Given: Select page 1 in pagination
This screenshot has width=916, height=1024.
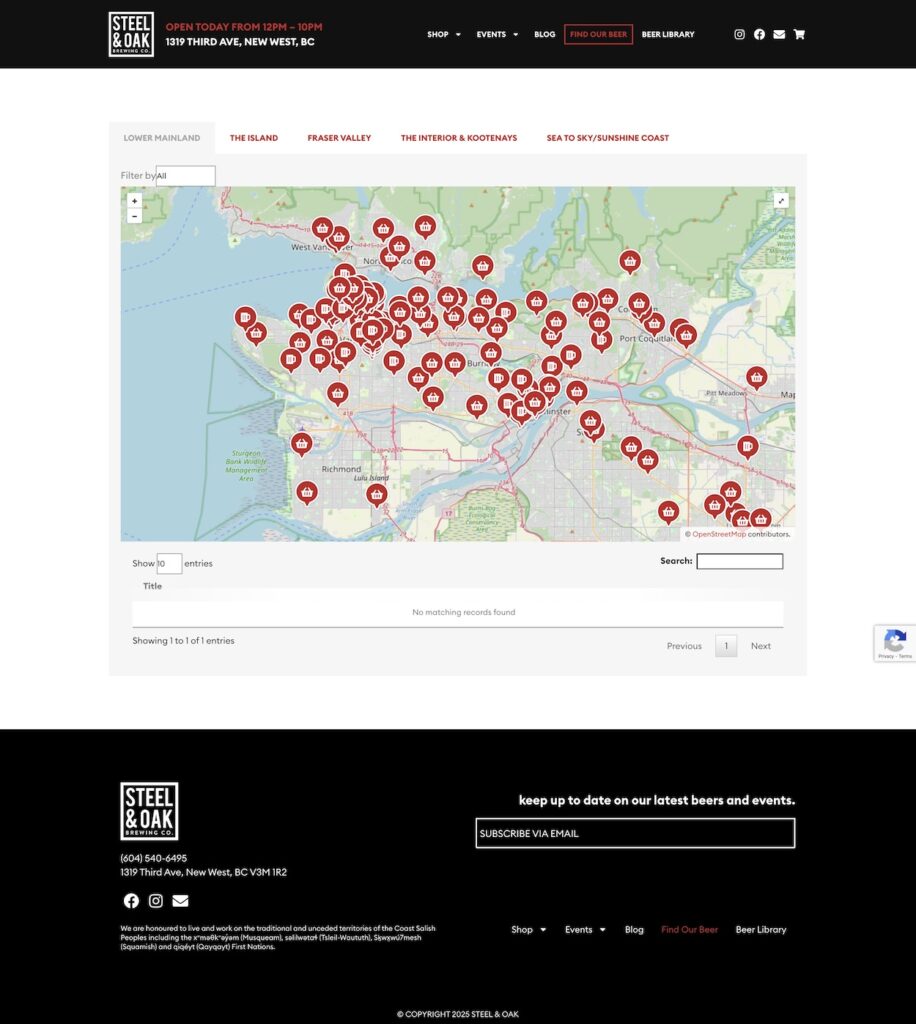Looking at the screenshot, I should (x=726, y=646).
